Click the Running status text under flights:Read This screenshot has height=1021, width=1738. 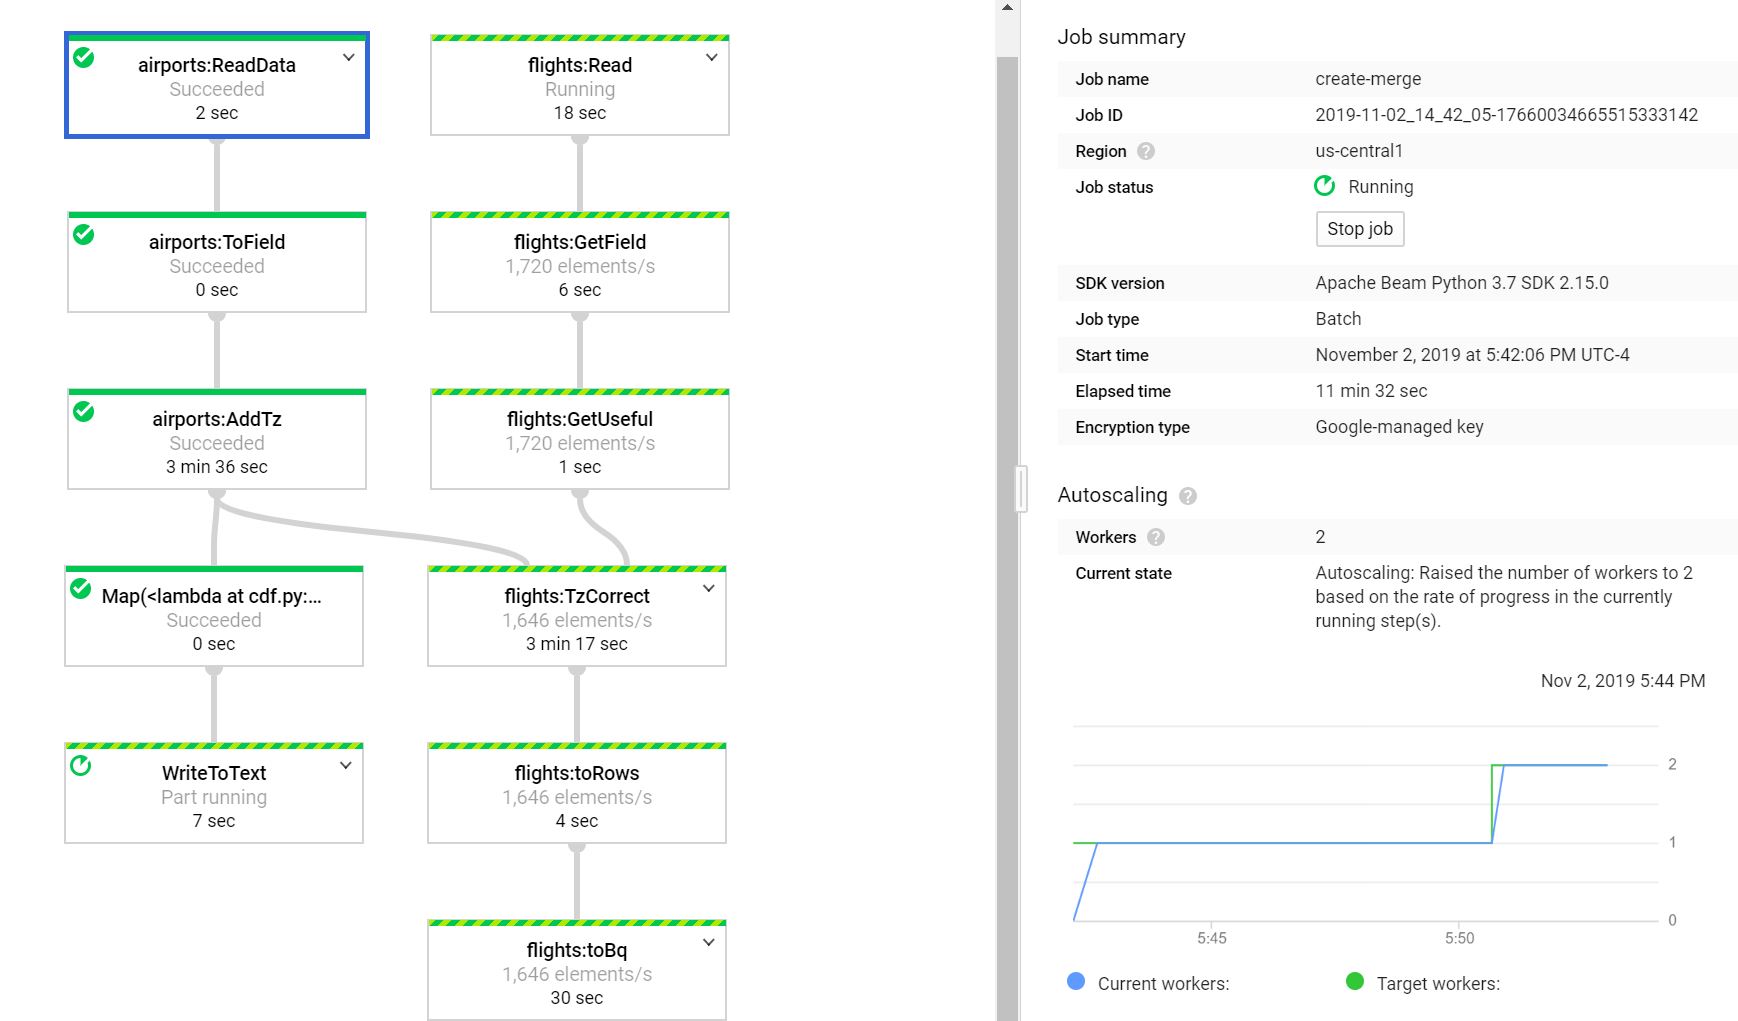pos(580,89)
